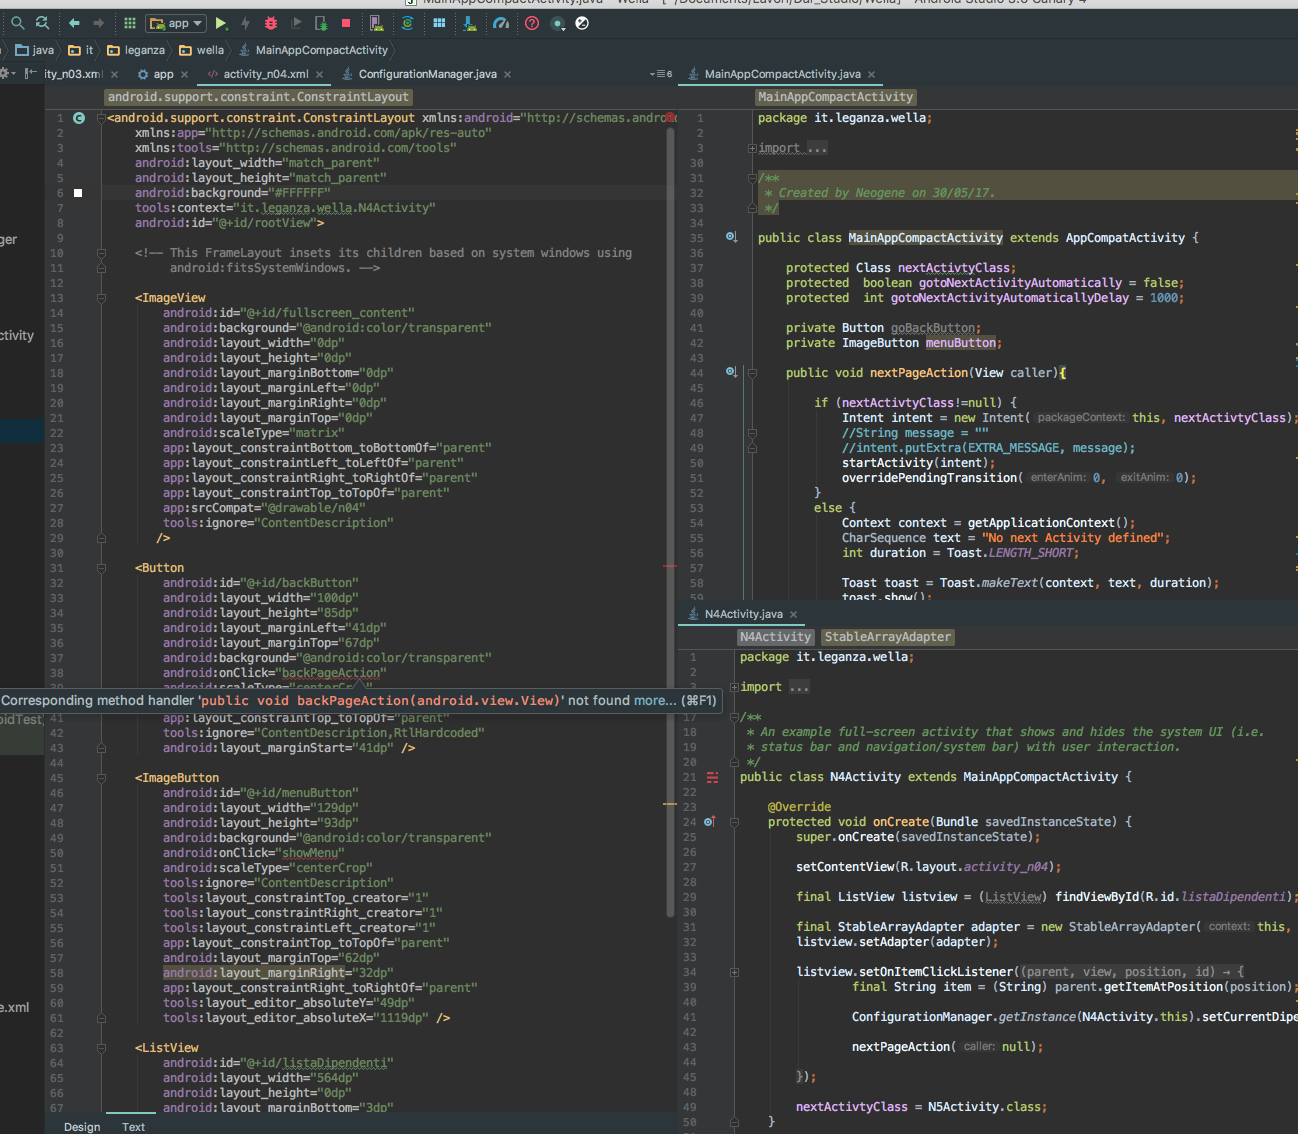Click the green Run app button
The width and height of the screenshot is (1298, 1134).
[x=221, y=23]
